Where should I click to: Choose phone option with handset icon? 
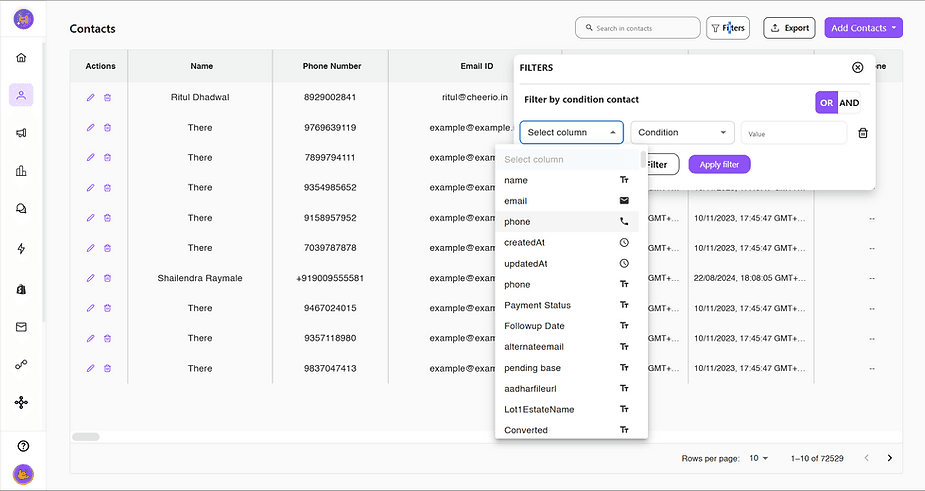tap(568, 222)
